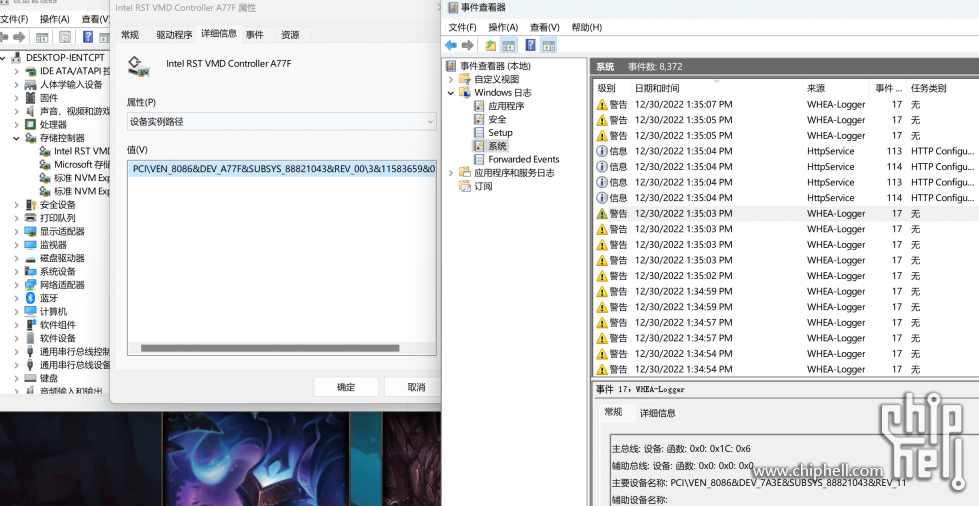Viewport: 979px width, 506px height.
Task: Select Microsoft 存储 device in Device Manager
Action: [82, 164]
